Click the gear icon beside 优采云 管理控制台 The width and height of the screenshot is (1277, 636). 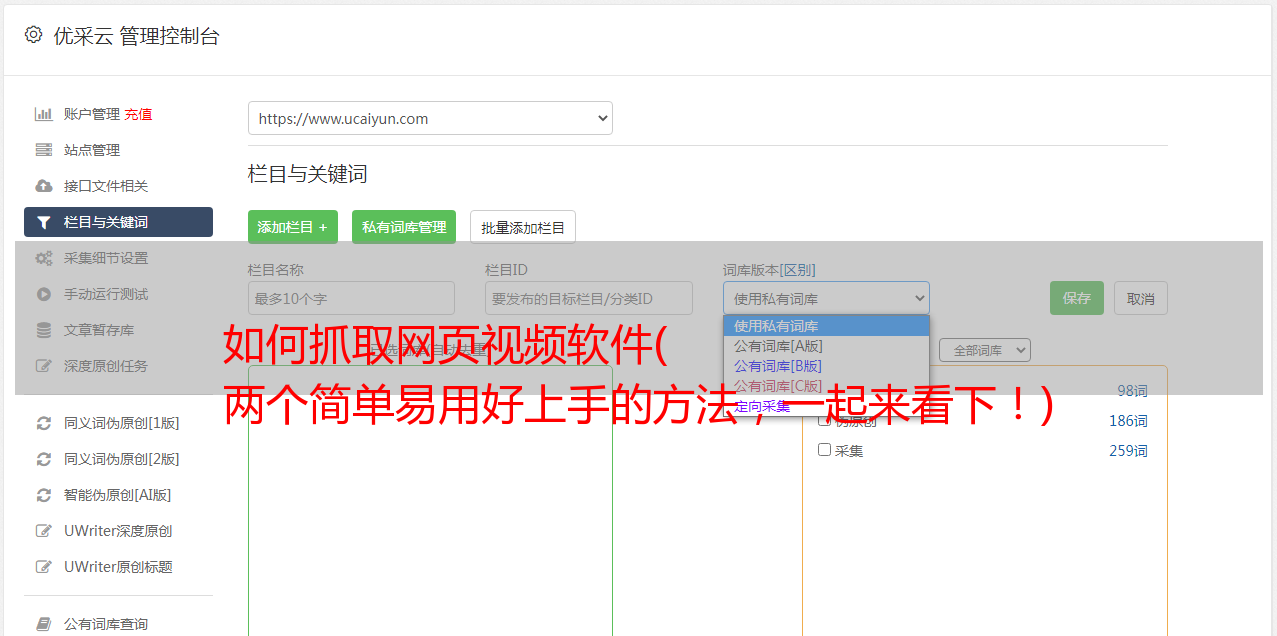click(33, 35)
